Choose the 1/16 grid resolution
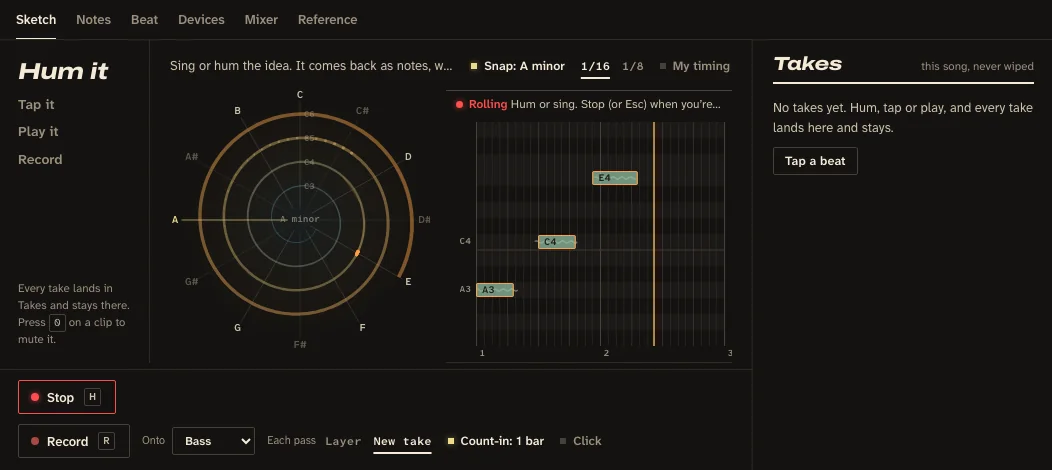1052x470 pixels. pyautogui.click(x=595, y=66)
